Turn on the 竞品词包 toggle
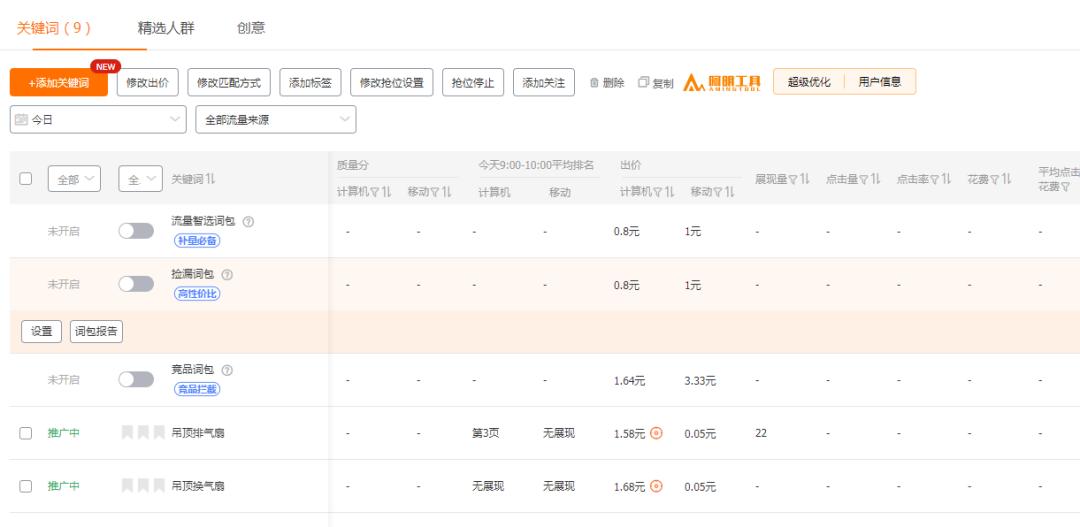1080x527 pixels. (136, 380)
